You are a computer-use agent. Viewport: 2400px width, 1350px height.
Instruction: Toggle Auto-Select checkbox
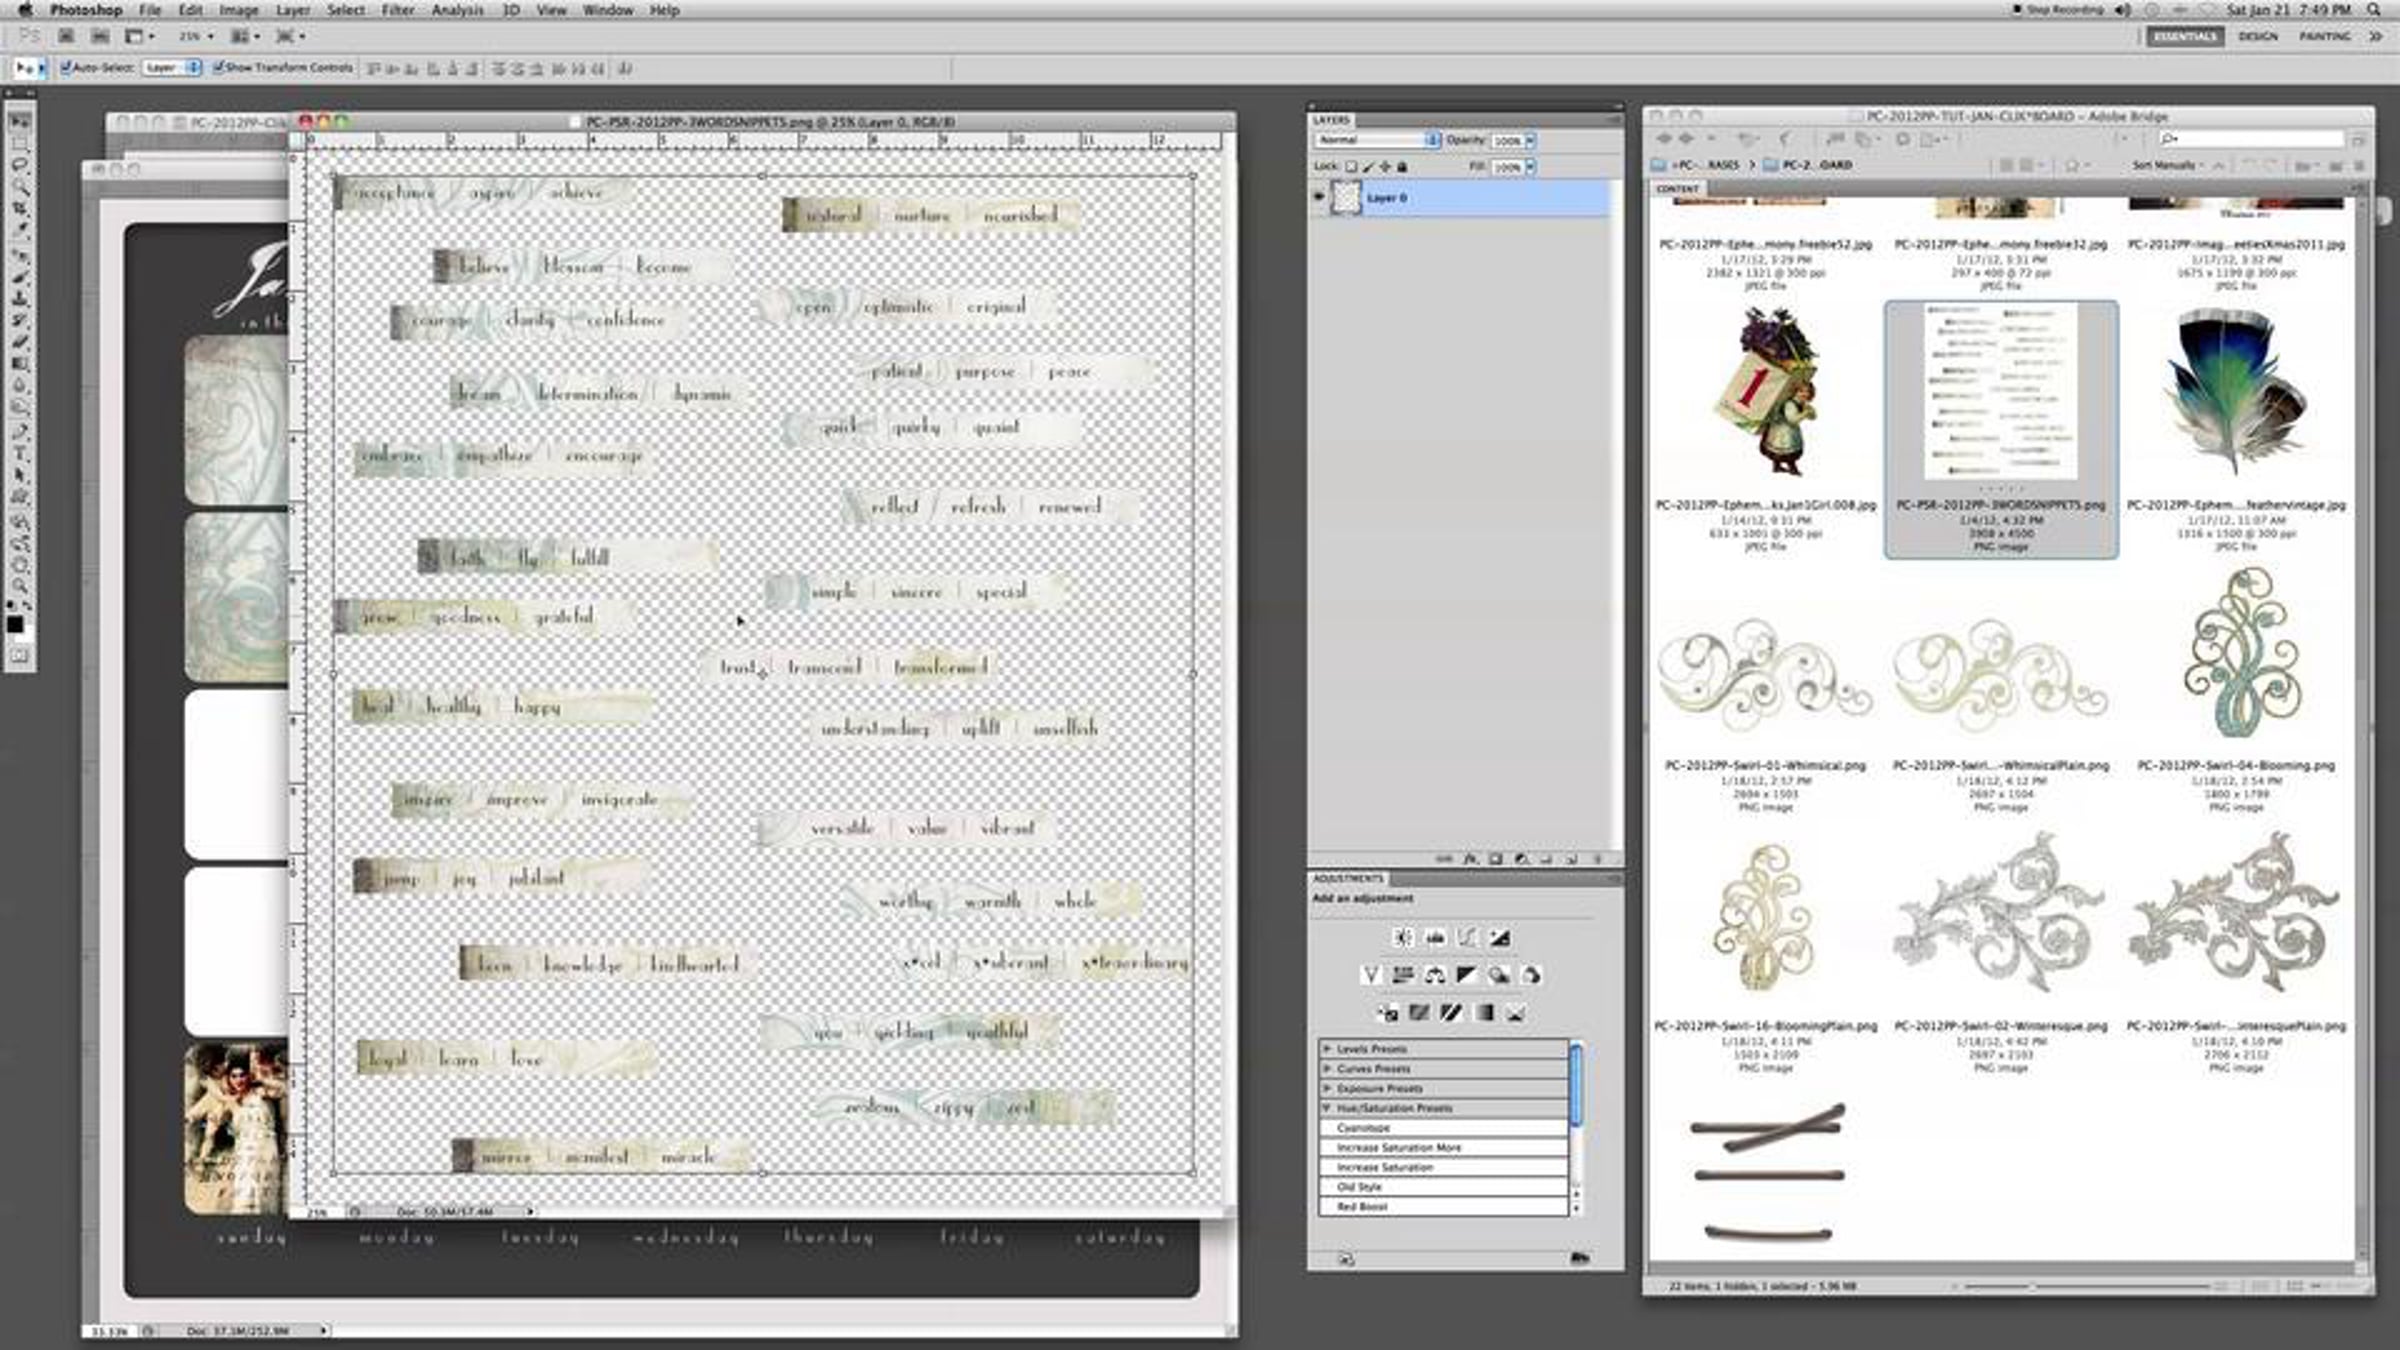[x=66, y=68]
